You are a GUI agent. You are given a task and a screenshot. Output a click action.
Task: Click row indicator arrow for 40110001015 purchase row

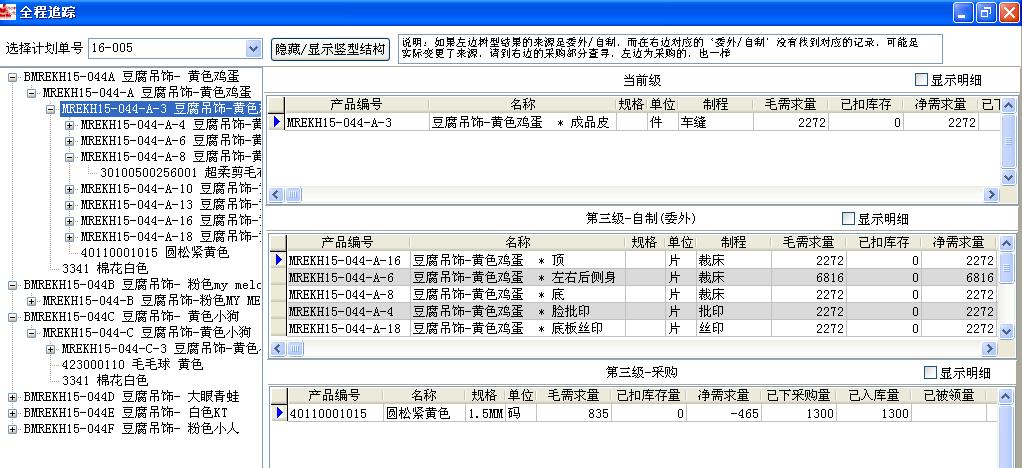279,413
